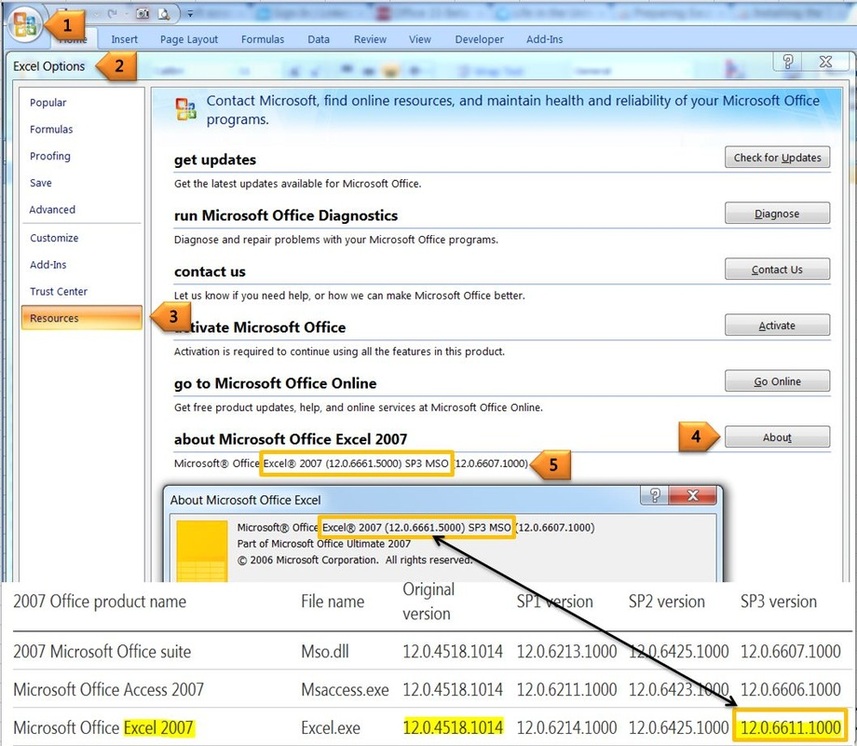The height and width of the screenshot is (746, 857).
Task: Open the Page Layout tab
Action: (189, 39)
